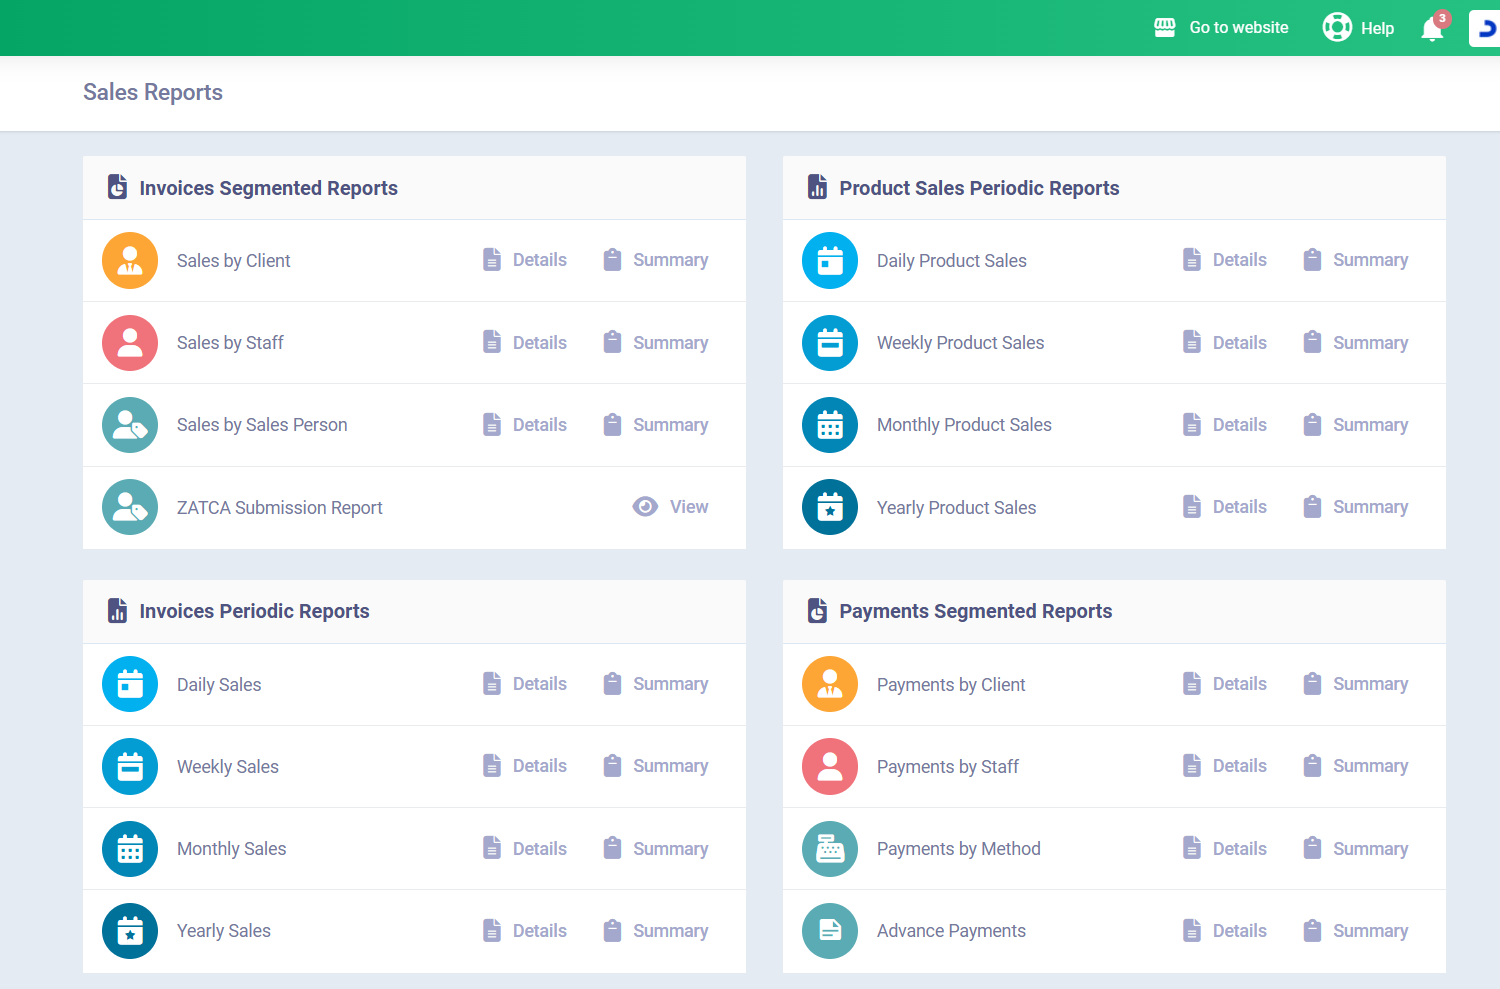Click the Payments by Method register icon

coord(830,849)
